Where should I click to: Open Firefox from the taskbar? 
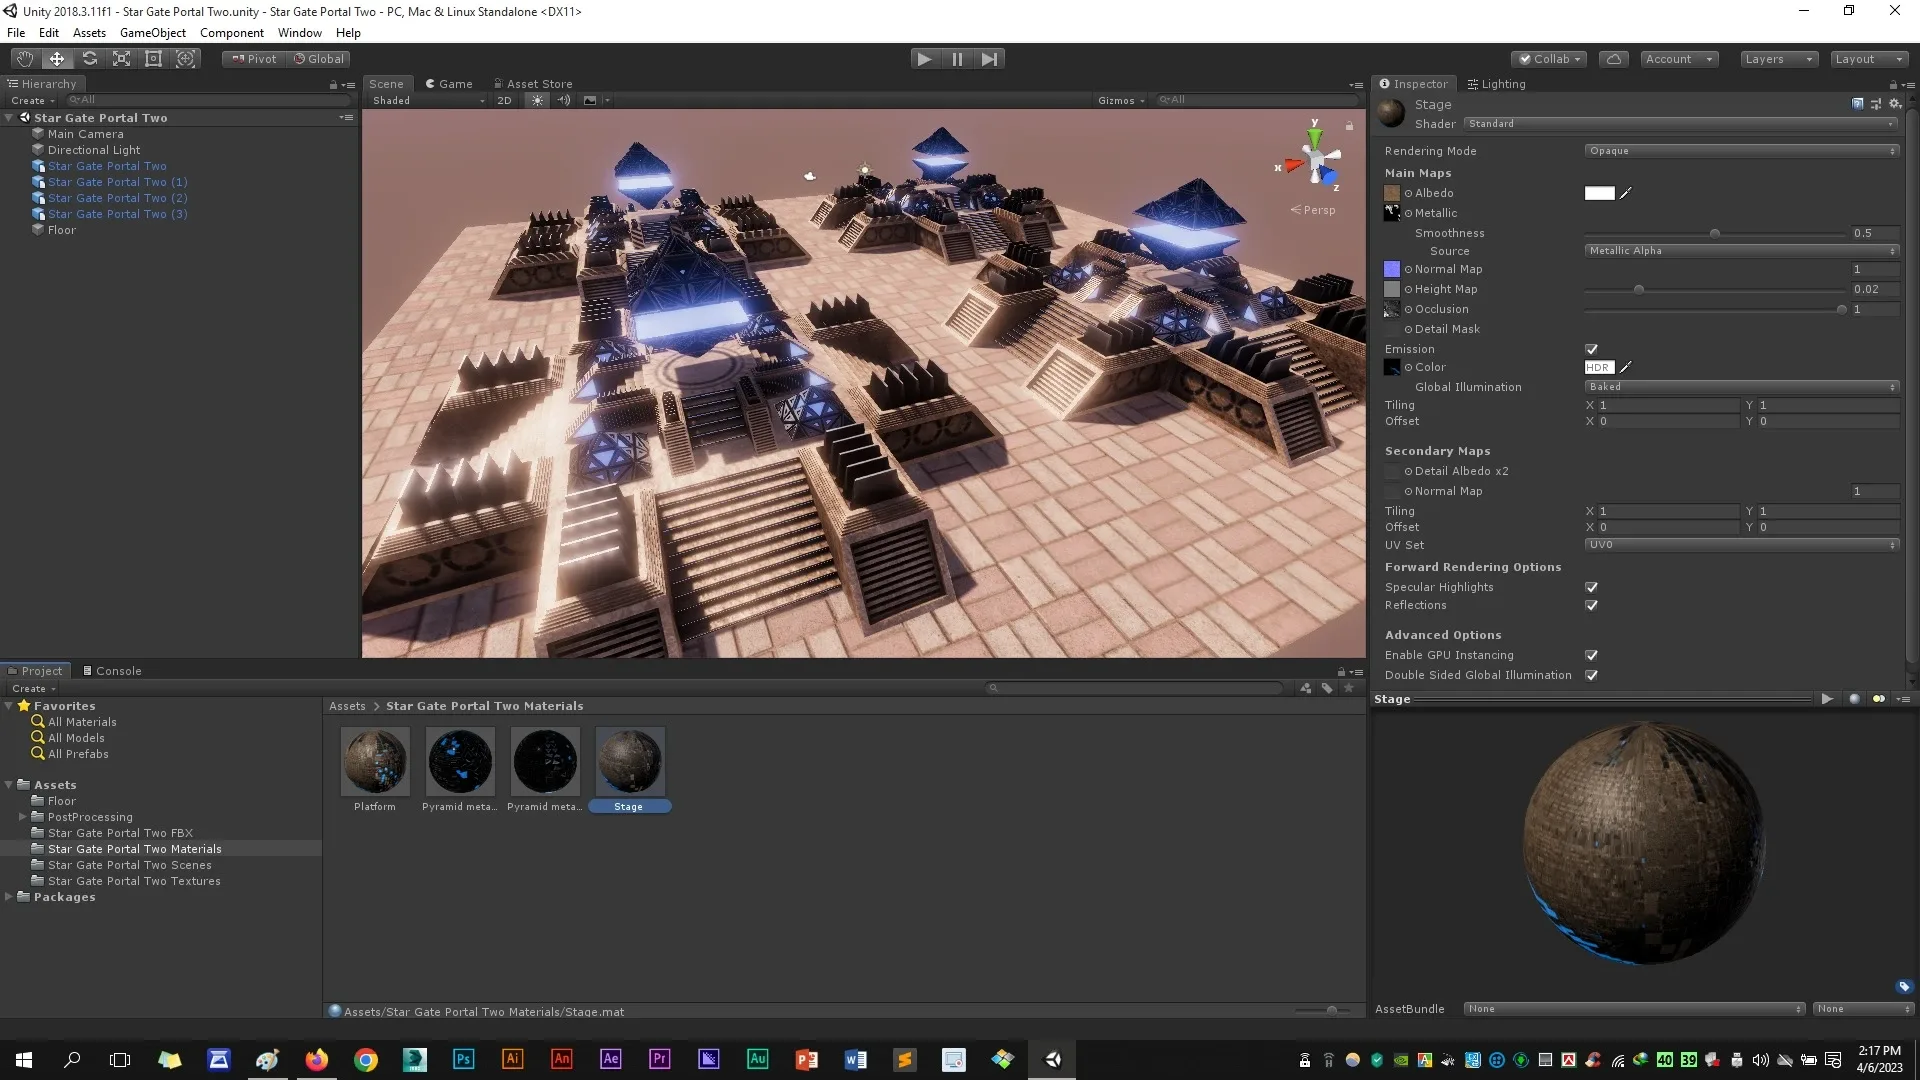pos(317,1060)
